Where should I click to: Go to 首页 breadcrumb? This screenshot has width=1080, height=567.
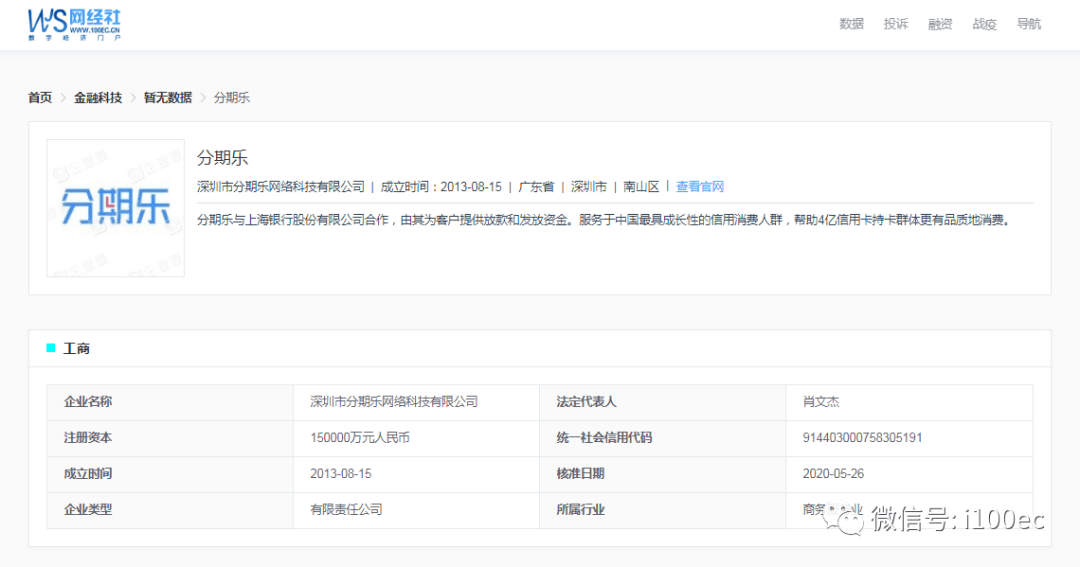[x=40, y=98]
